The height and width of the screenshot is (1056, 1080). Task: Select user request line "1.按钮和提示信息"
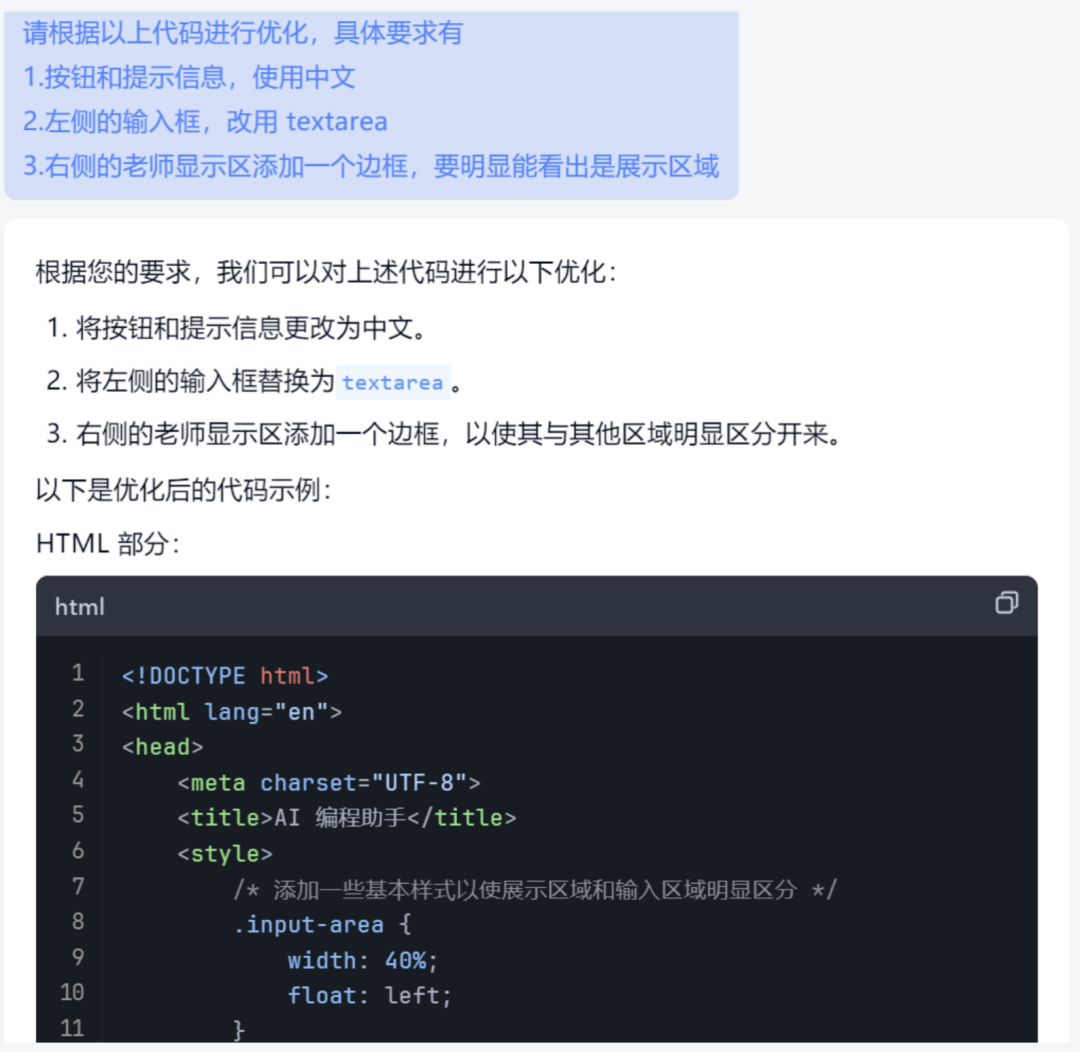pos(189,77)
